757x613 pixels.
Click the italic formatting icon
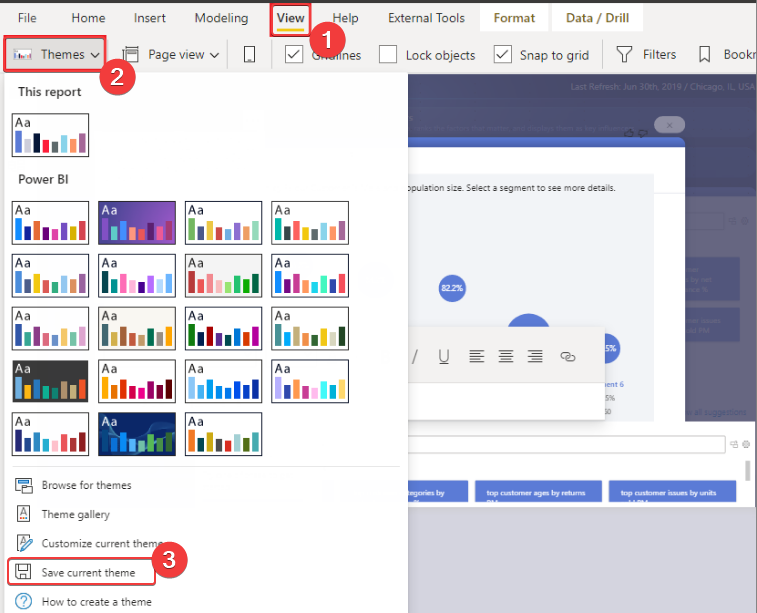tap(415, 357)
